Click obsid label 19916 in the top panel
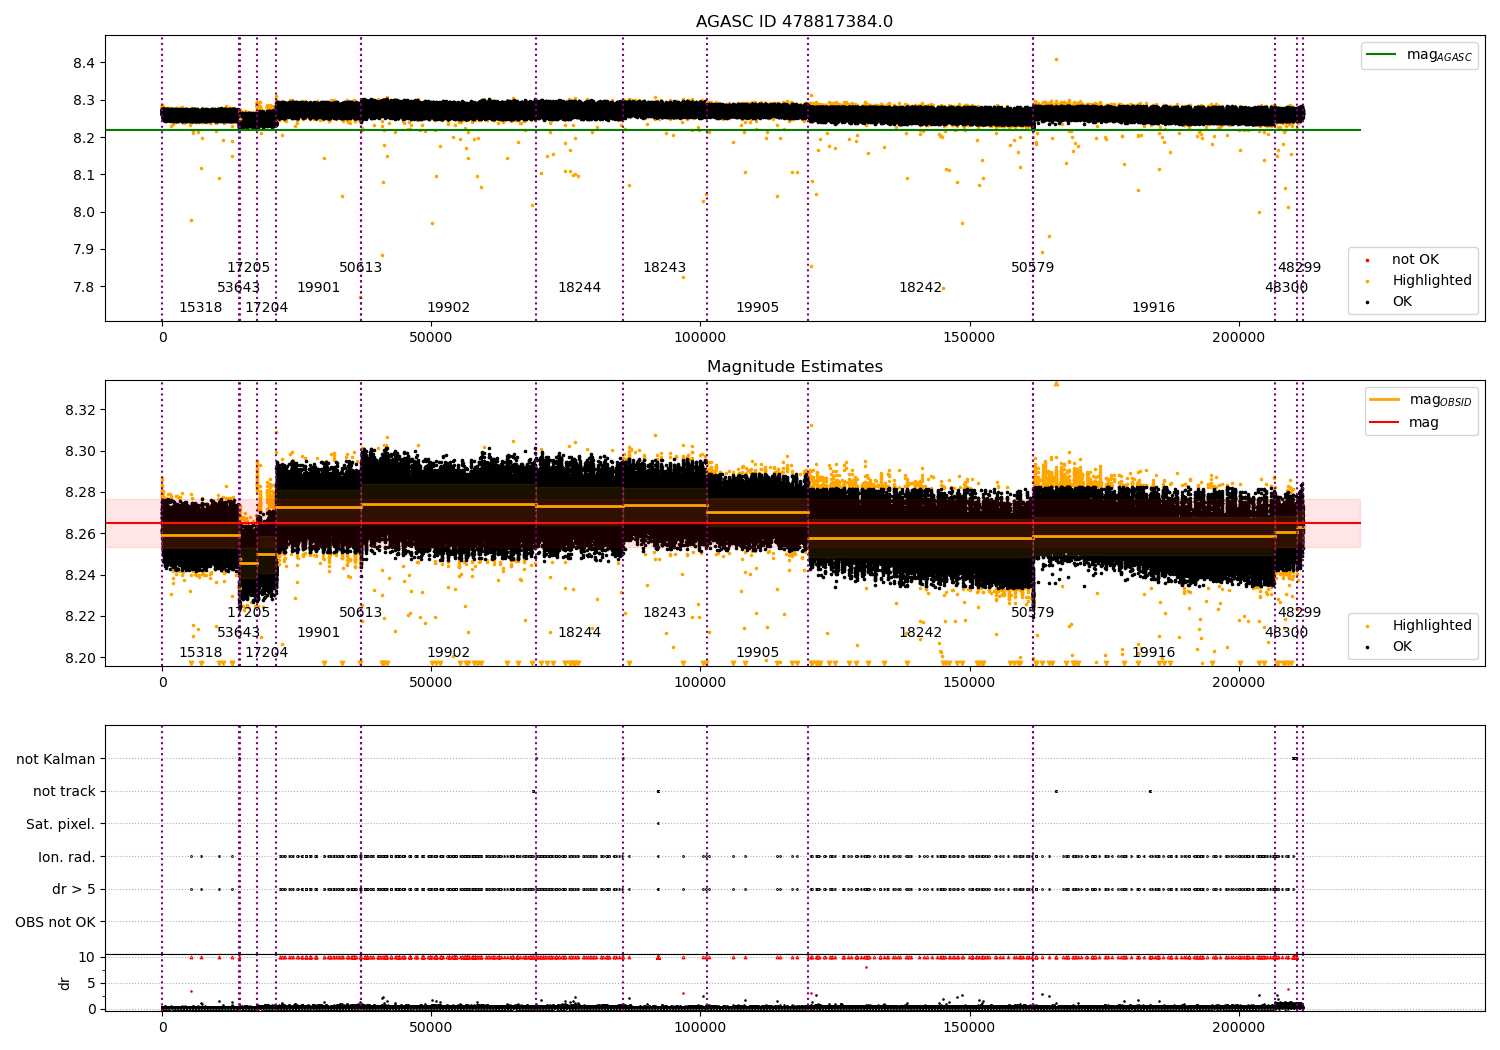 coord(1153,308)
